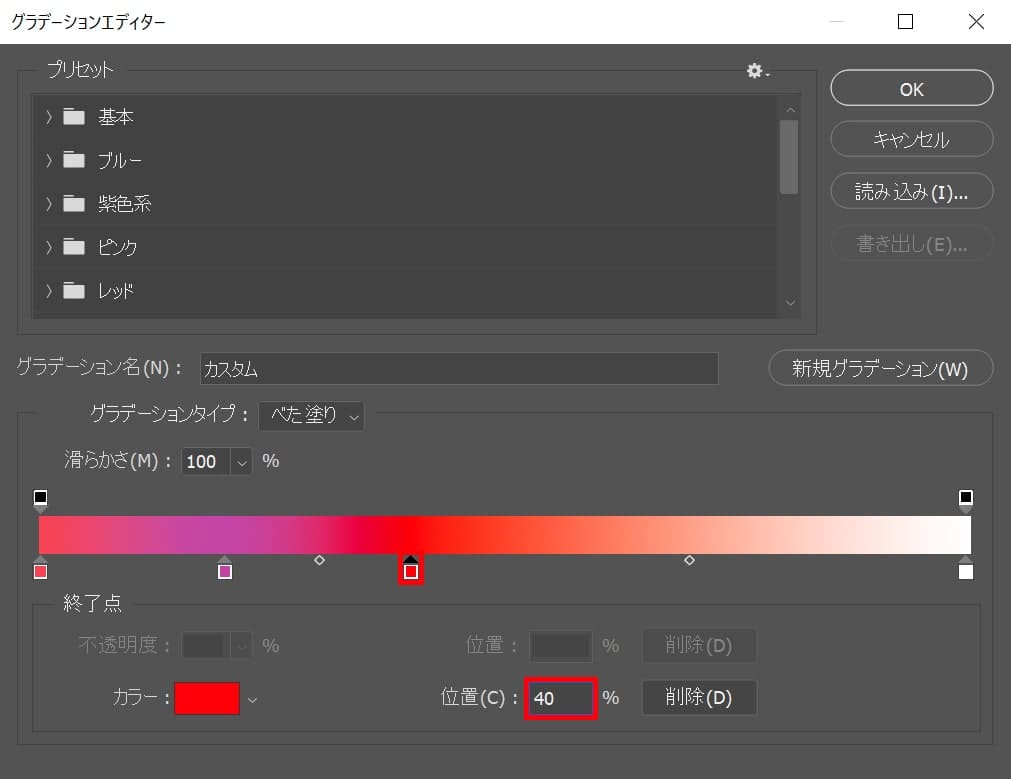The image size is (1011, 779).
Task: Click the 削除(D) button next to 位置(C)
Action: [x=699, y=698]
